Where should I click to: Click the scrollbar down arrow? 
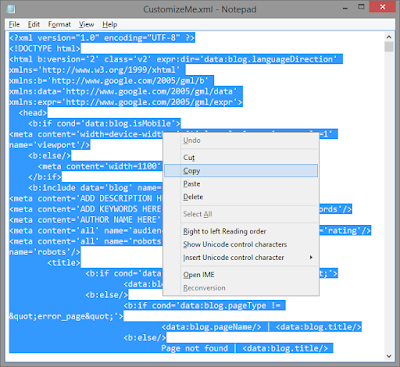[389, 356]
